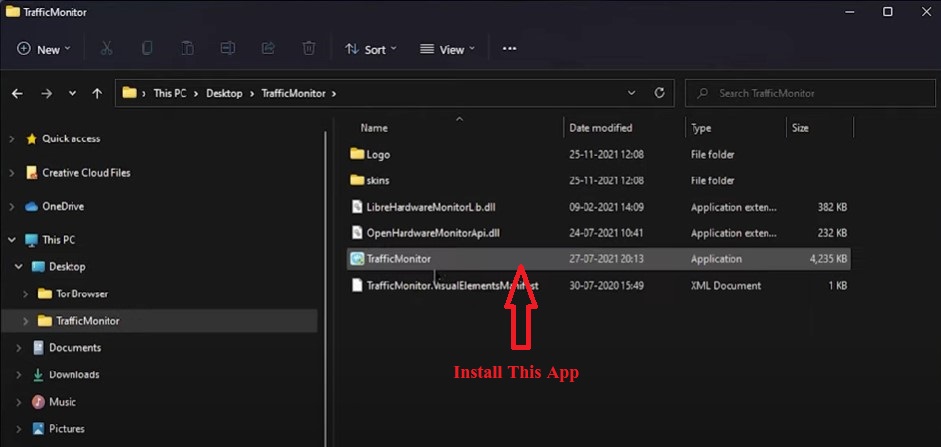The height and width of the screenshot is (447, 941).
Task: Click the navigation pane scrollbar
Action: click(x=325, y=288)
